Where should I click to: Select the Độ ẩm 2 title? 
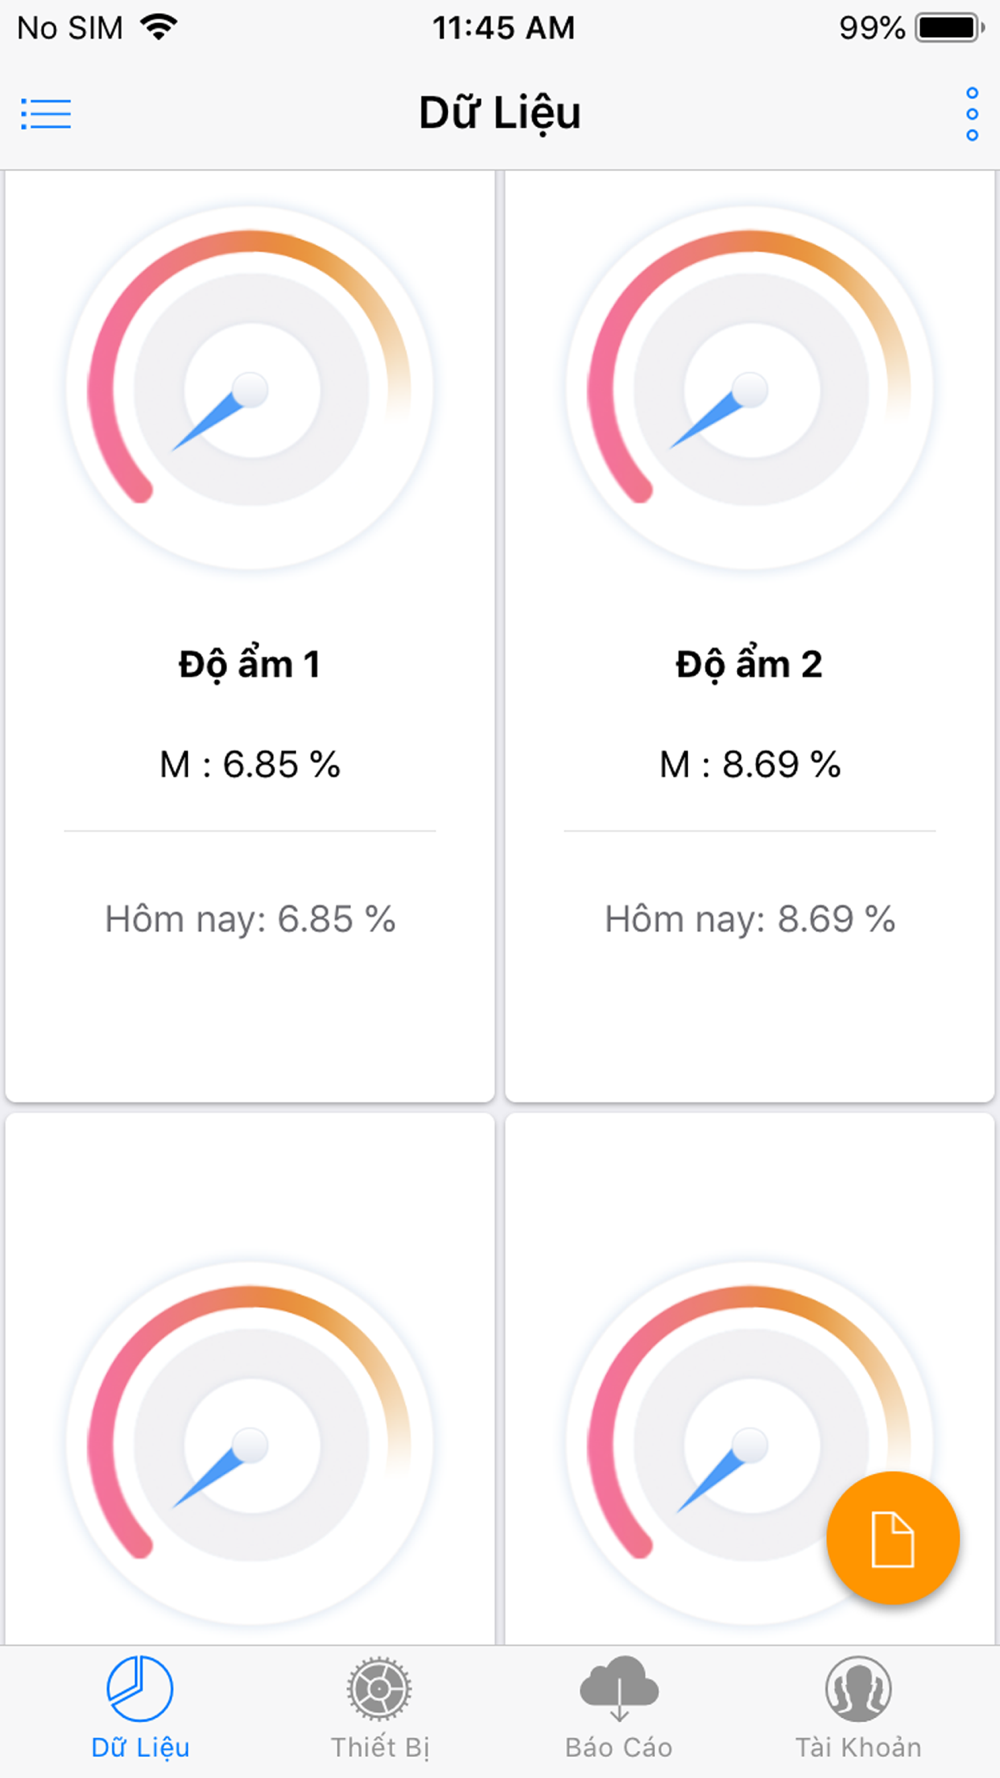click(749, 665)
